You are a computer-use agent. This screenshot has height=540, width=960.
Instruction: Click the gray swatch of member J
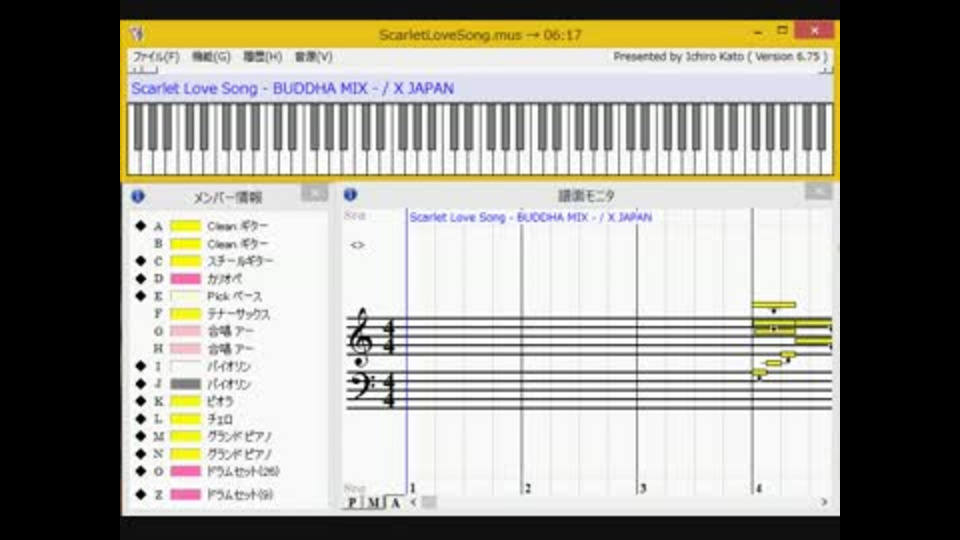coord(186,384)
